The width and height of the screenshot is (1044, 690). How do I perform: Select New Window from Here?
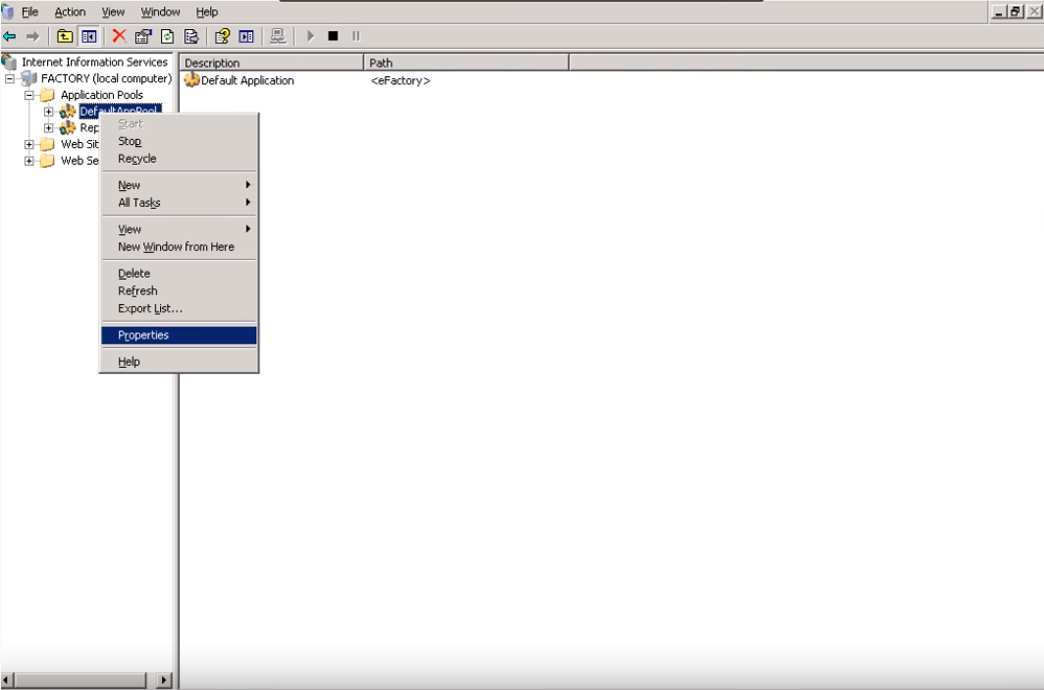pyautogui.click(x=179, y=246)
